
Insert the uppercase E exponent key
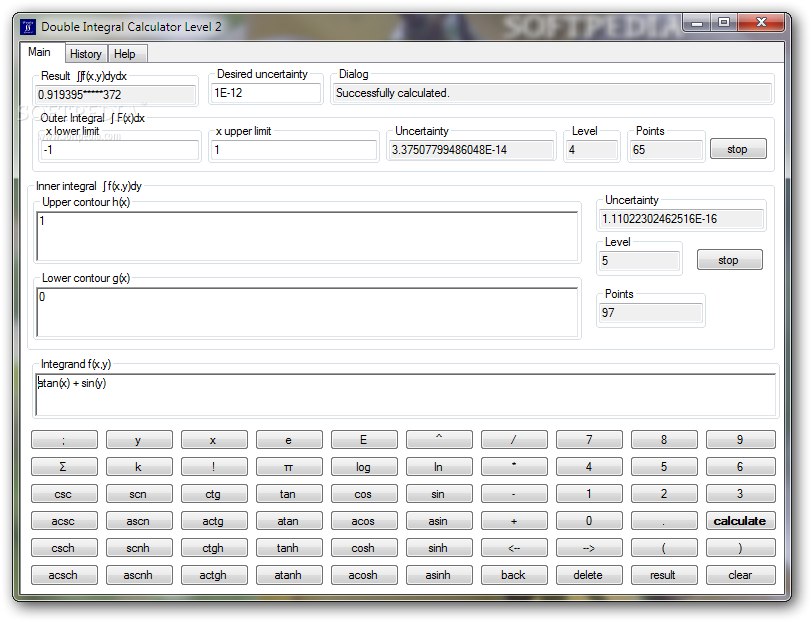tap(364, 440)
